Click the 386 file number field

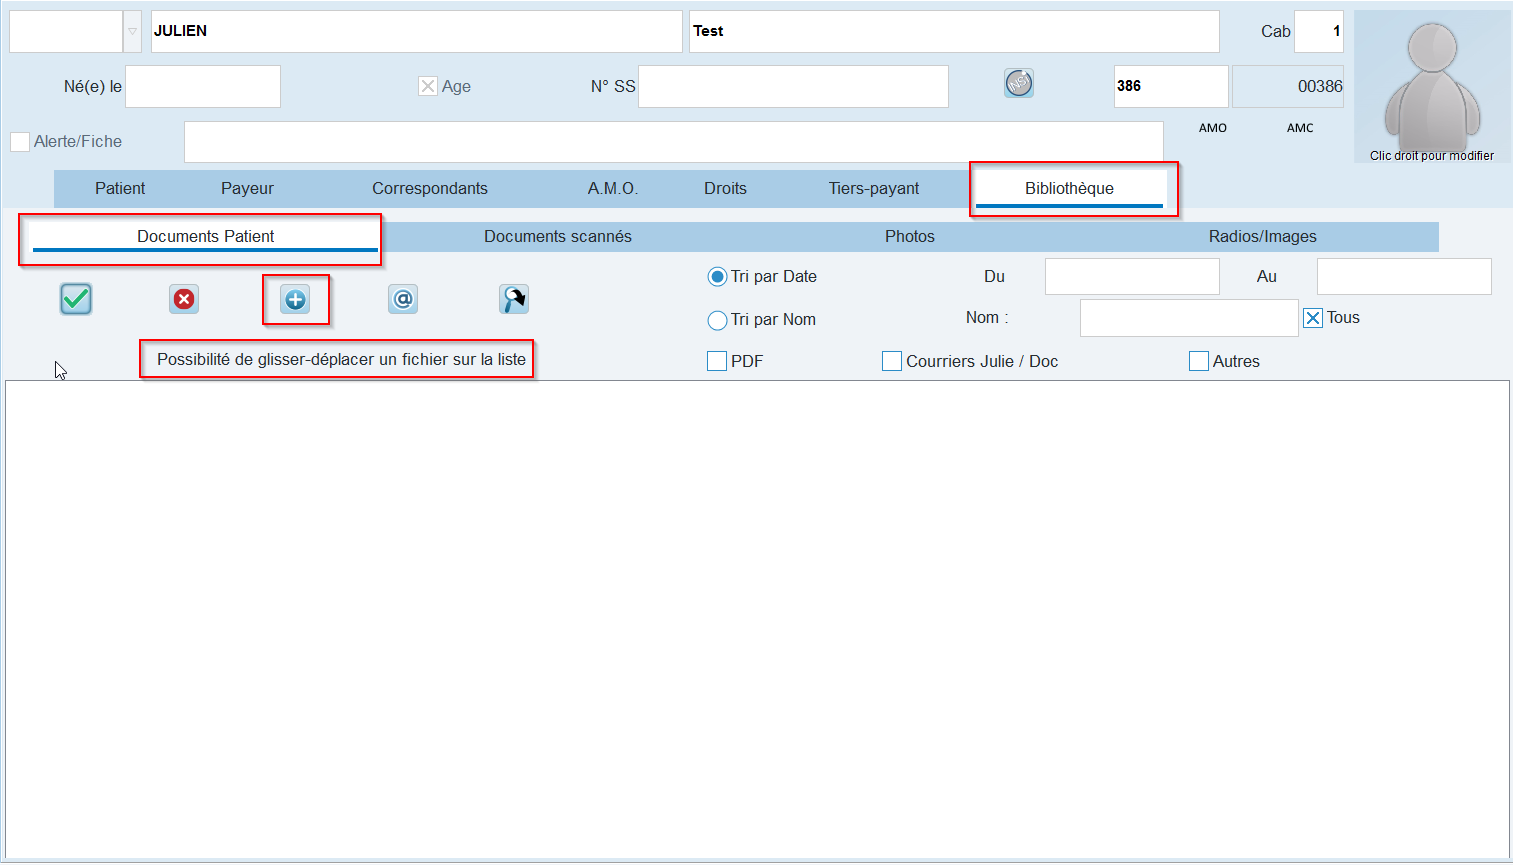pyautogui.click(x=1171, y=87)
